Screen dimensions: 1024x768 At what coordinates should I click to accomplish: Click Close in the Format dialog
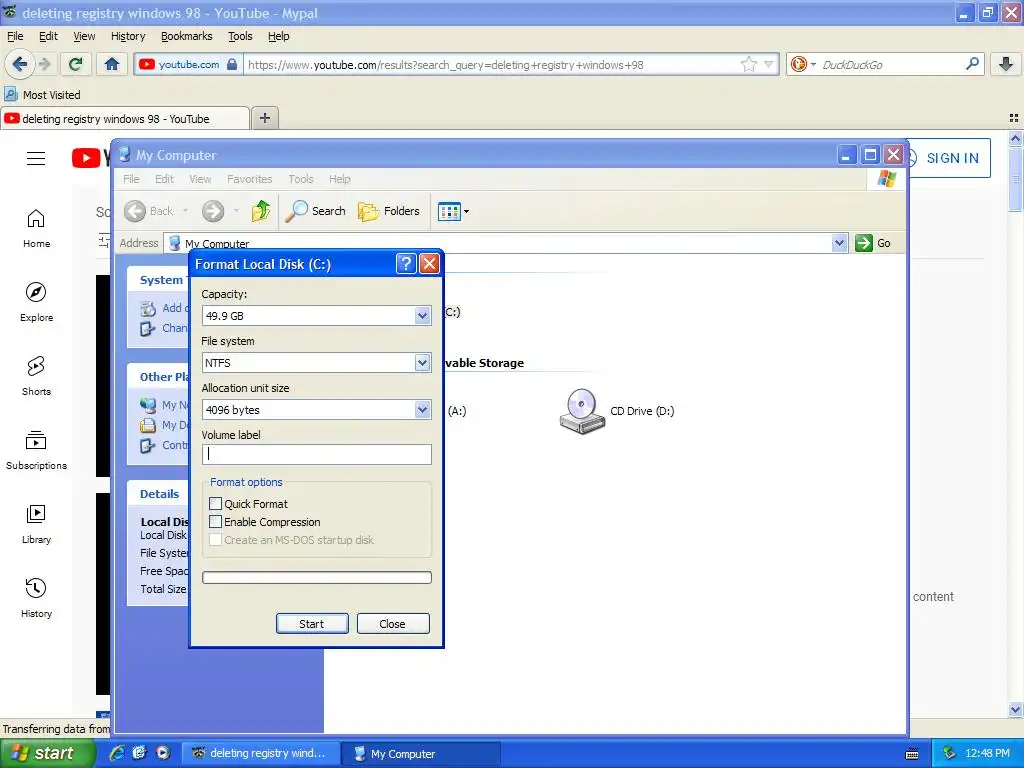tap(392, 624)
